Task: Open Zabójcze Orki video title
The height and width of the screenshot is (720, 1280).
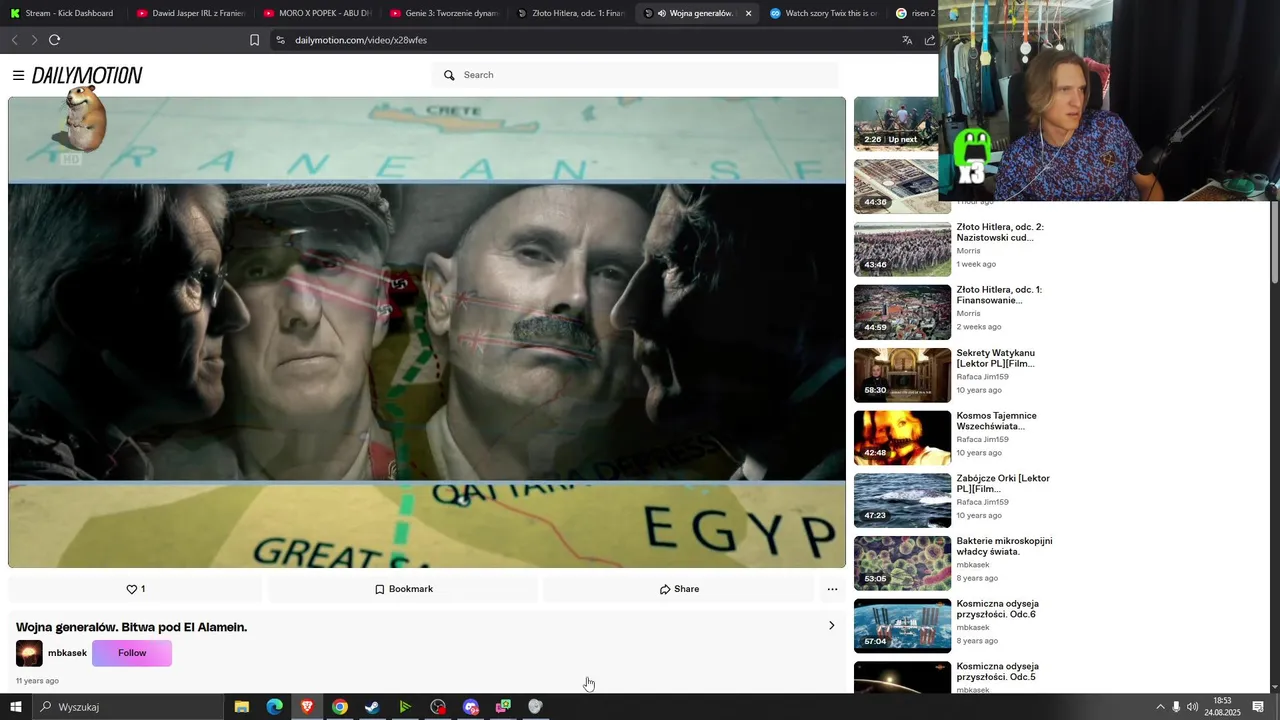Action: [1003, 484]
